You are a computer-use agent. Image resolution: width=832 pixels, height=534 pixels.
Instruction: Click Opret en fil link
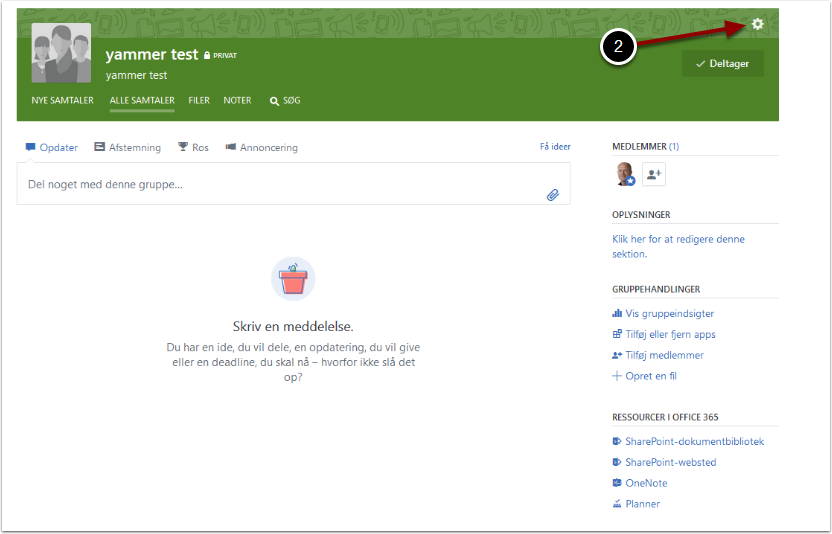pos(645,376)
